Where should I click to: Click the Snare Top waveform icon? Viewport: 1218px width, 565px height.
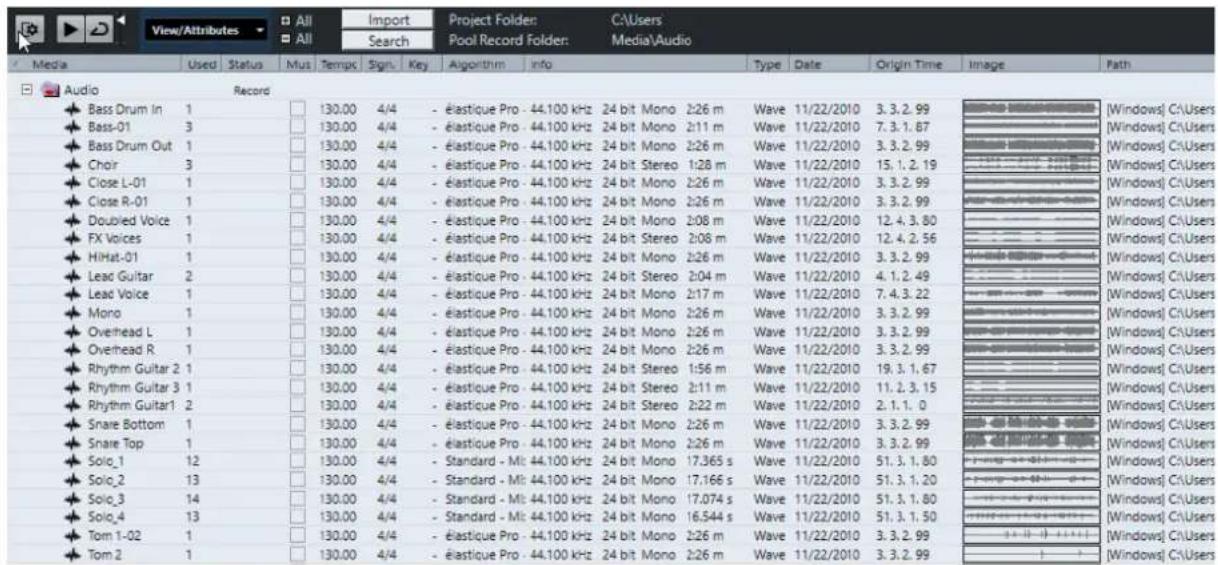point(71,443)
